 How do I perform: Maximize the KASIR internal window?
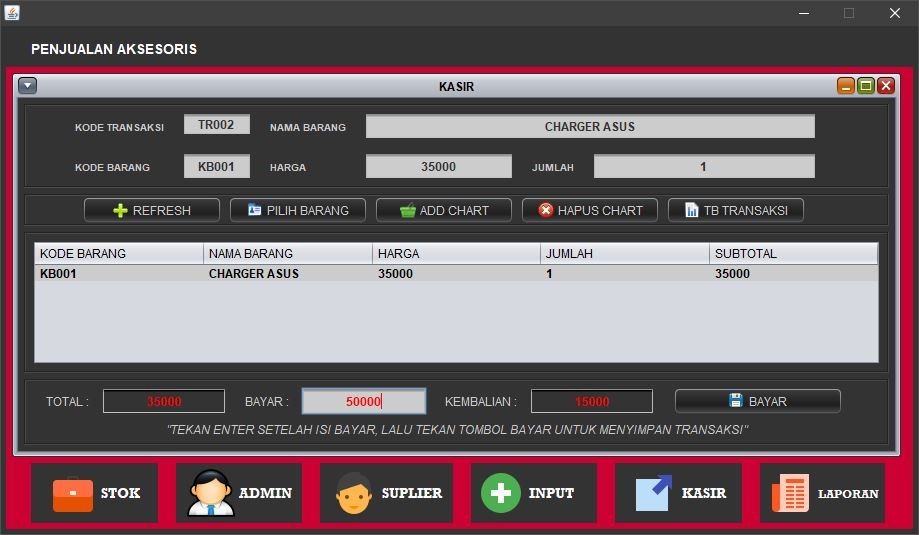[x=866, y=86]
